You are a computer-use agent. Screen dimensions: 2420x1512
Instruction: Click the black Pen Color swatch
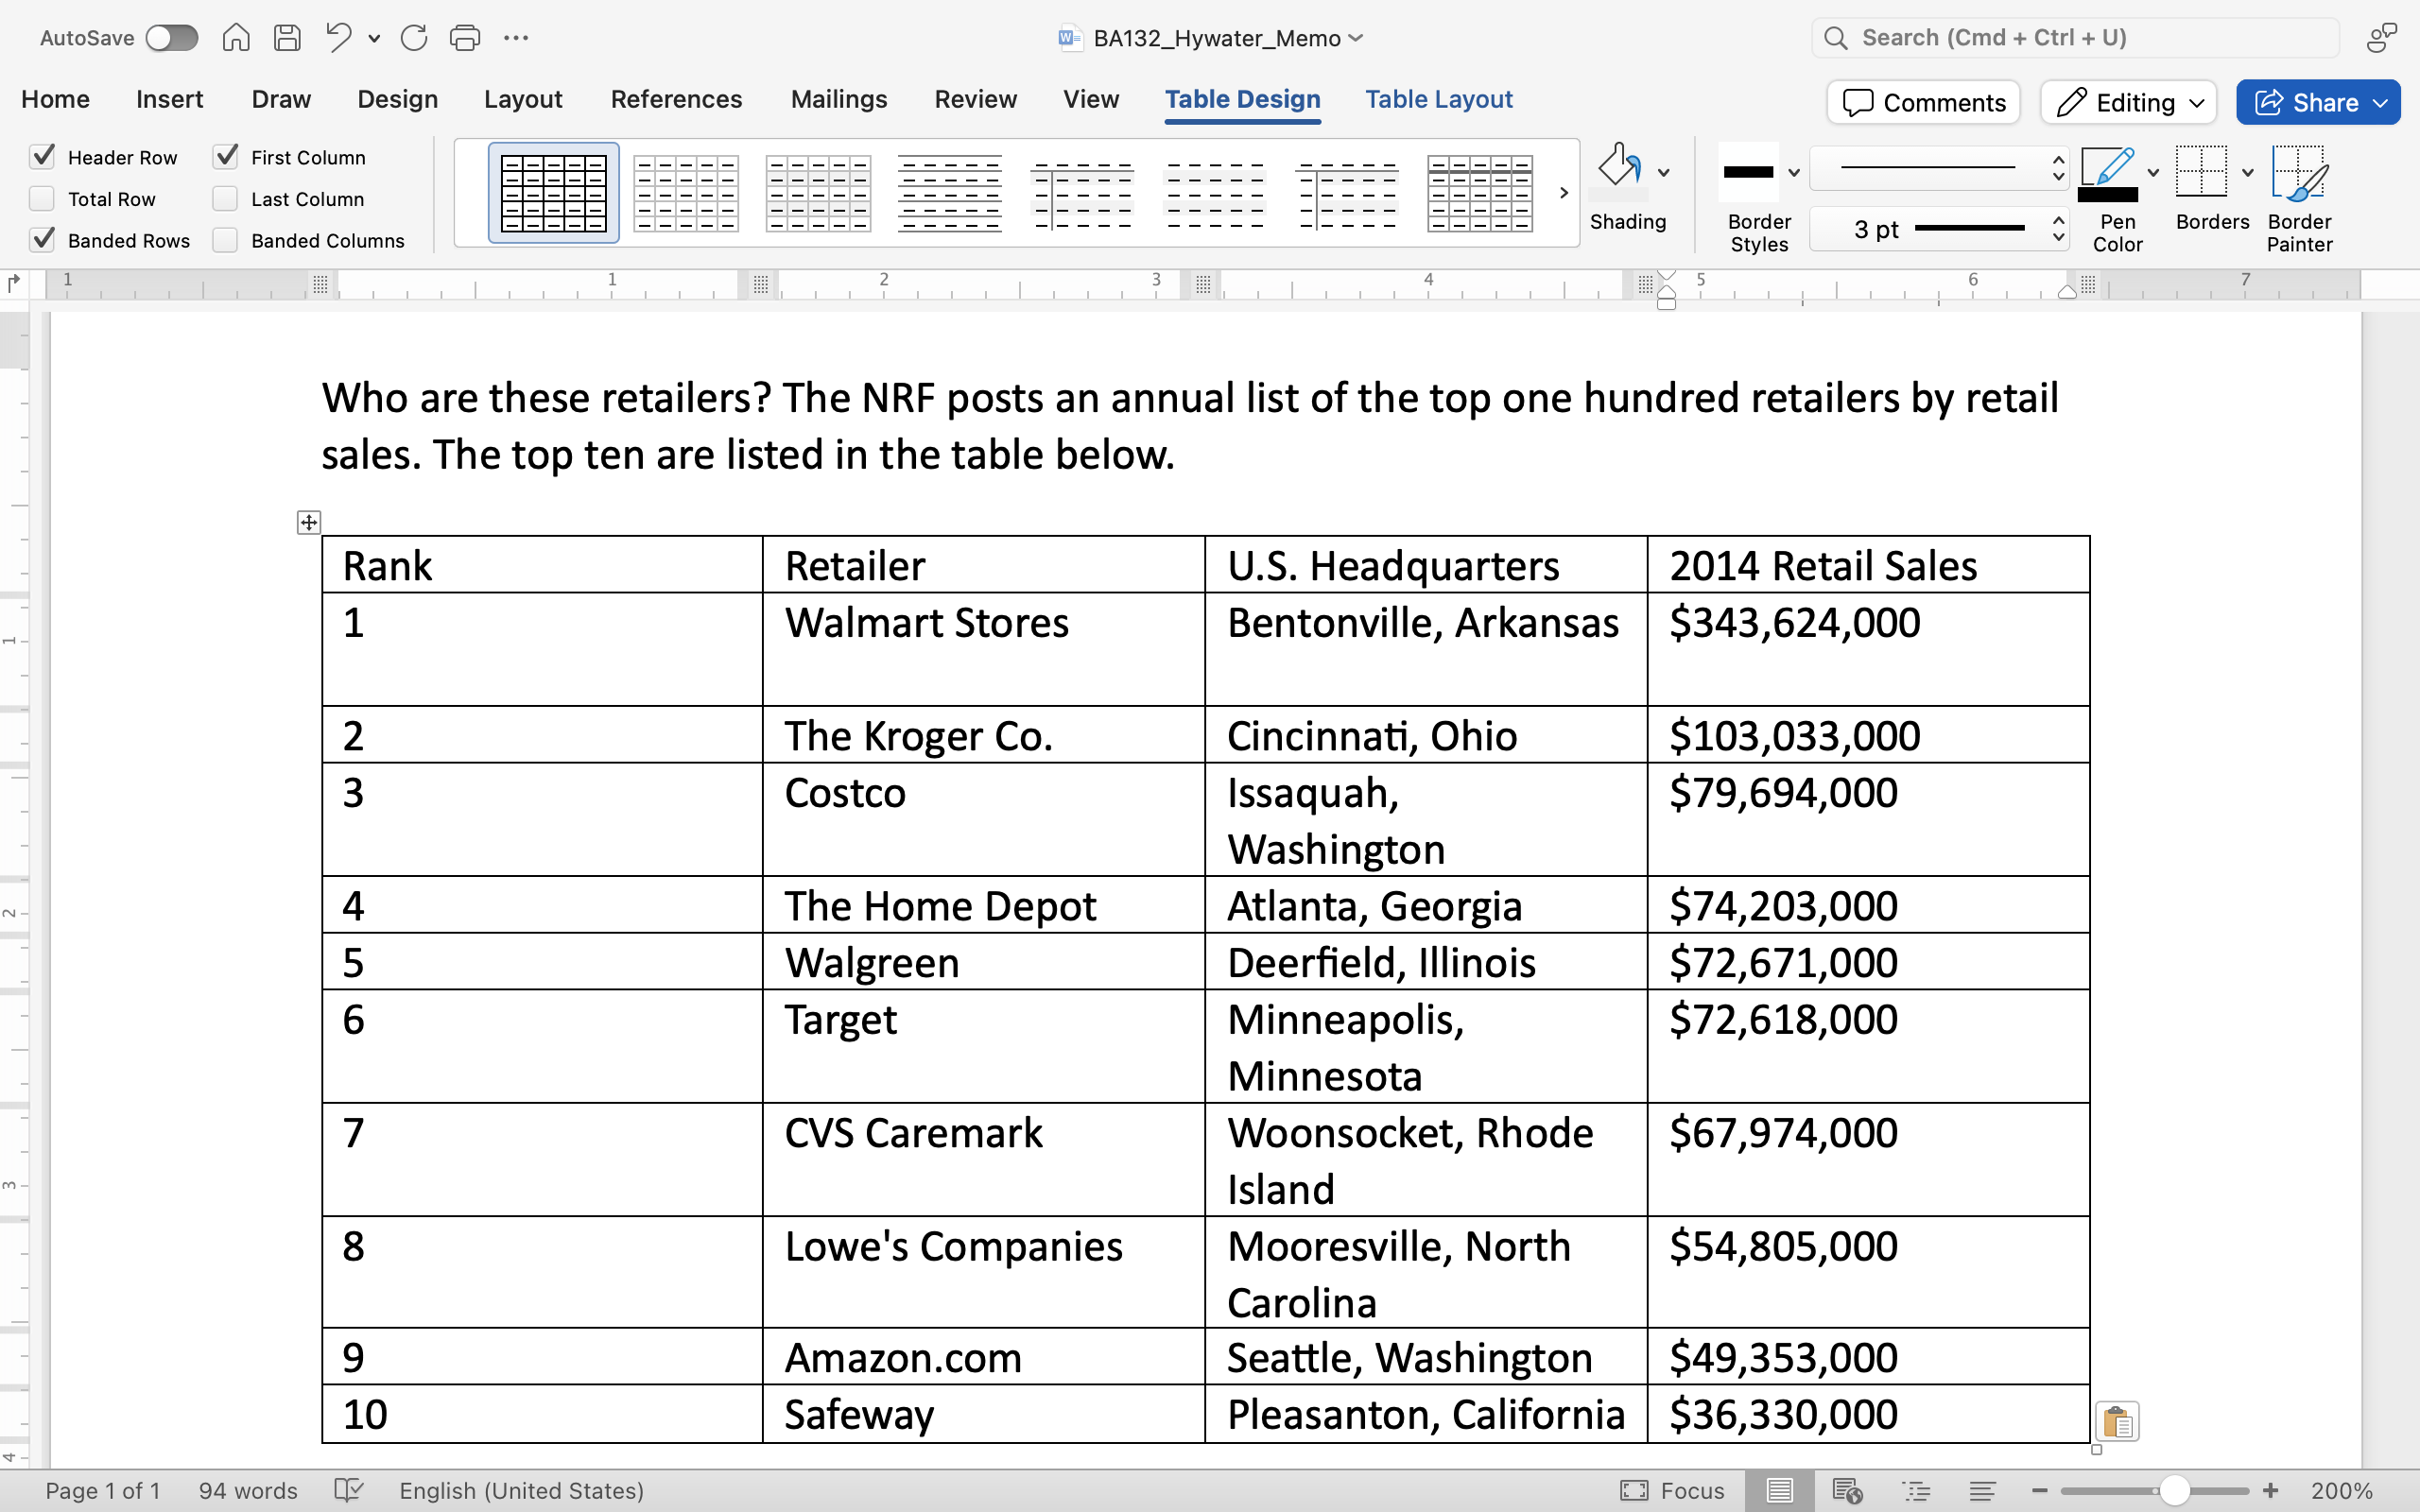[2108, 194]
